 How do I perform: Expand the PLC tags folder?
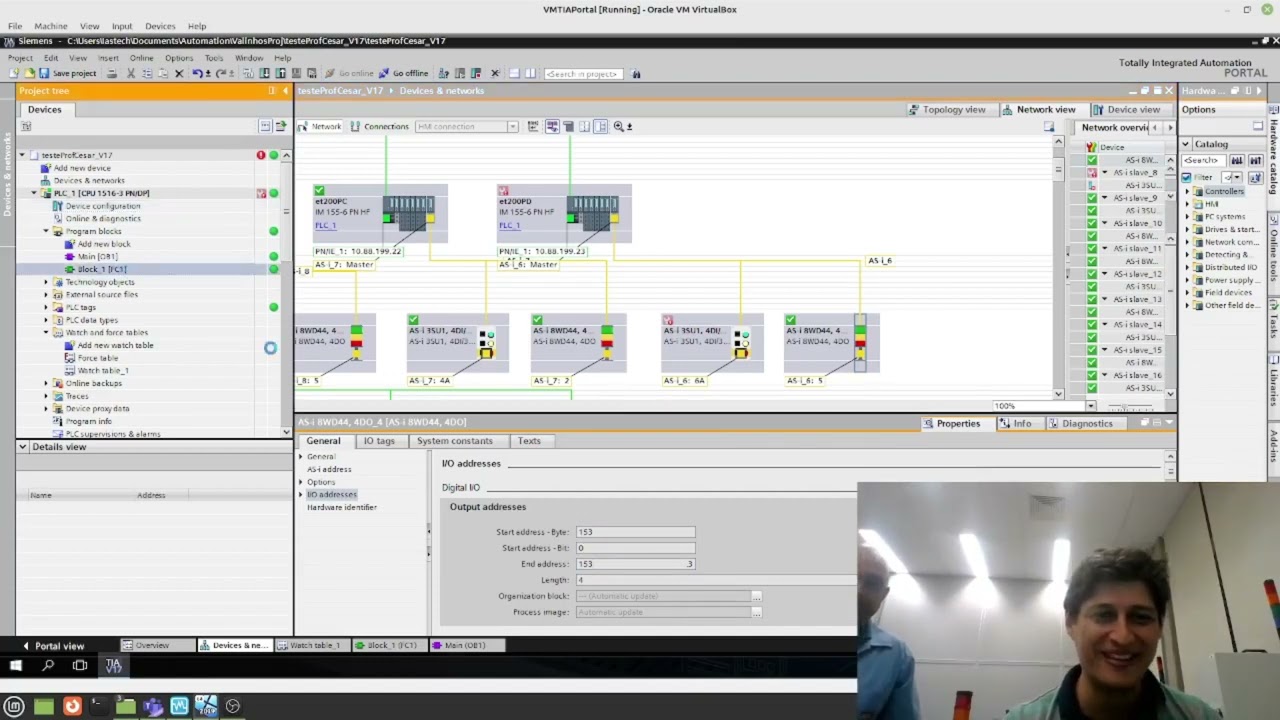(46, 307)
